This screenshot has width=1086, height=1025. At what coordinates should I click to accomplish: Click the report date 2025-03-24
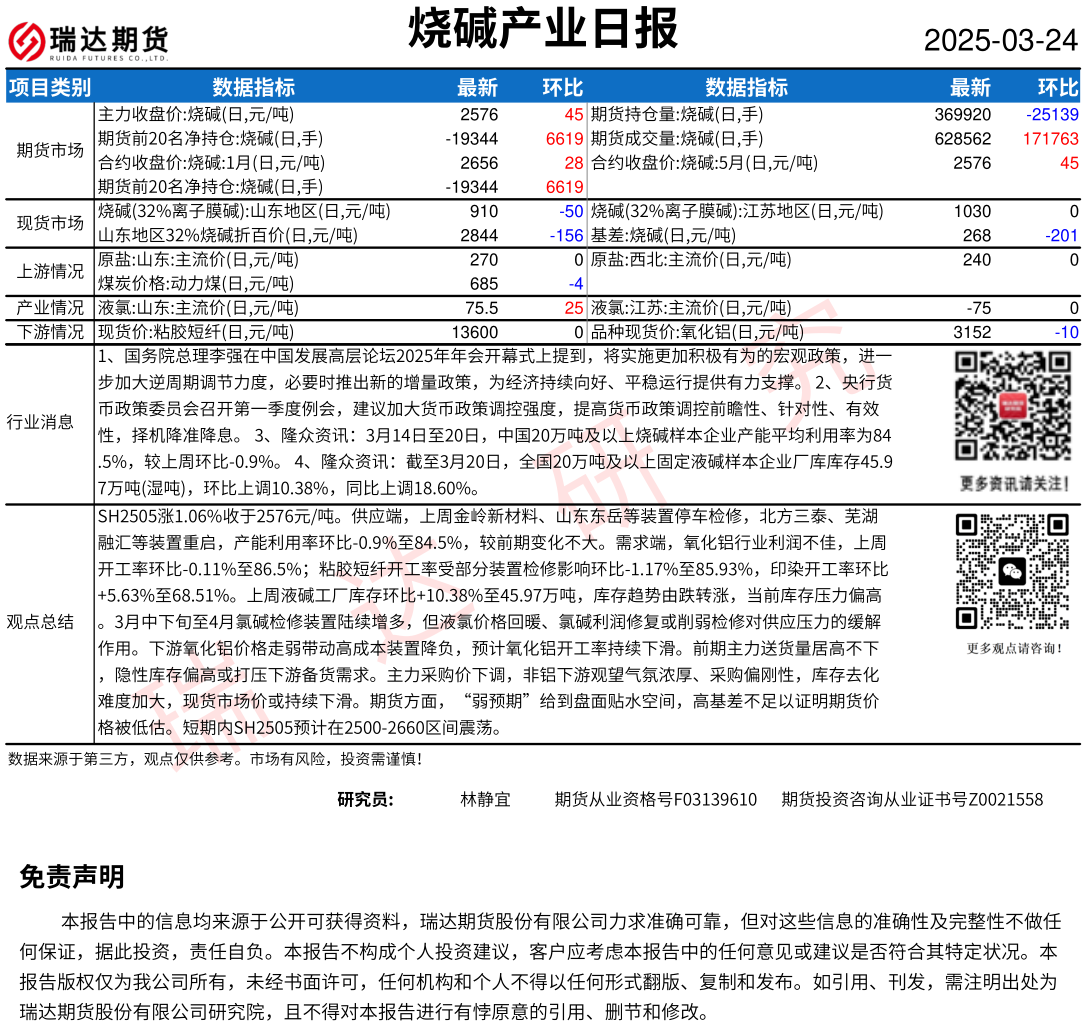1000,40
